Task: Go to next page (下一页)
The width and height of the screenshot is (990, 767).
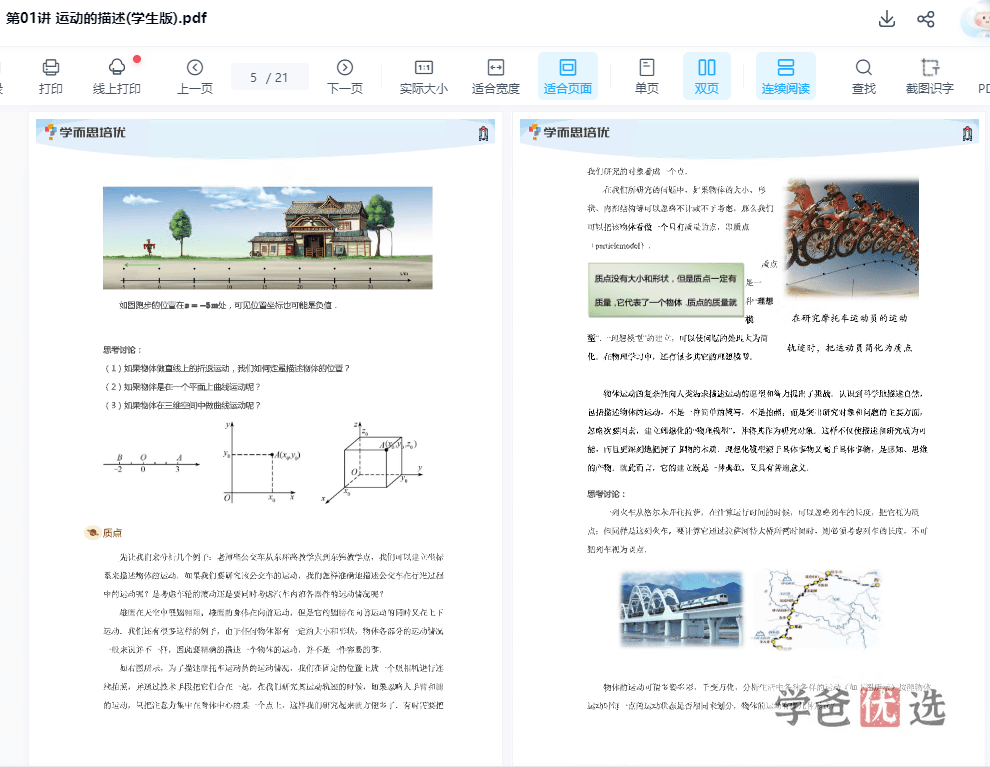Action: pos(345,76)
